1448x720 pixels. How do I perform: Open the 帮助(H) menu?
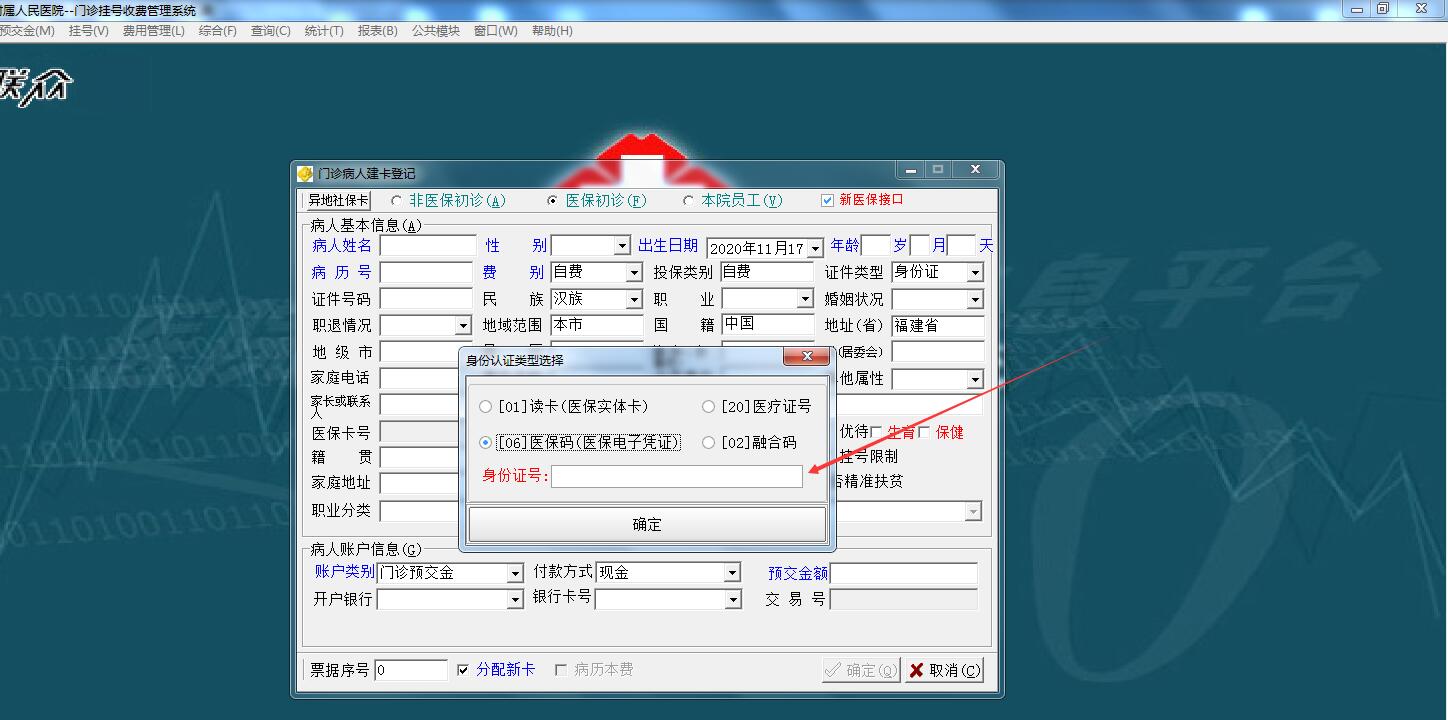coord(552,31)
